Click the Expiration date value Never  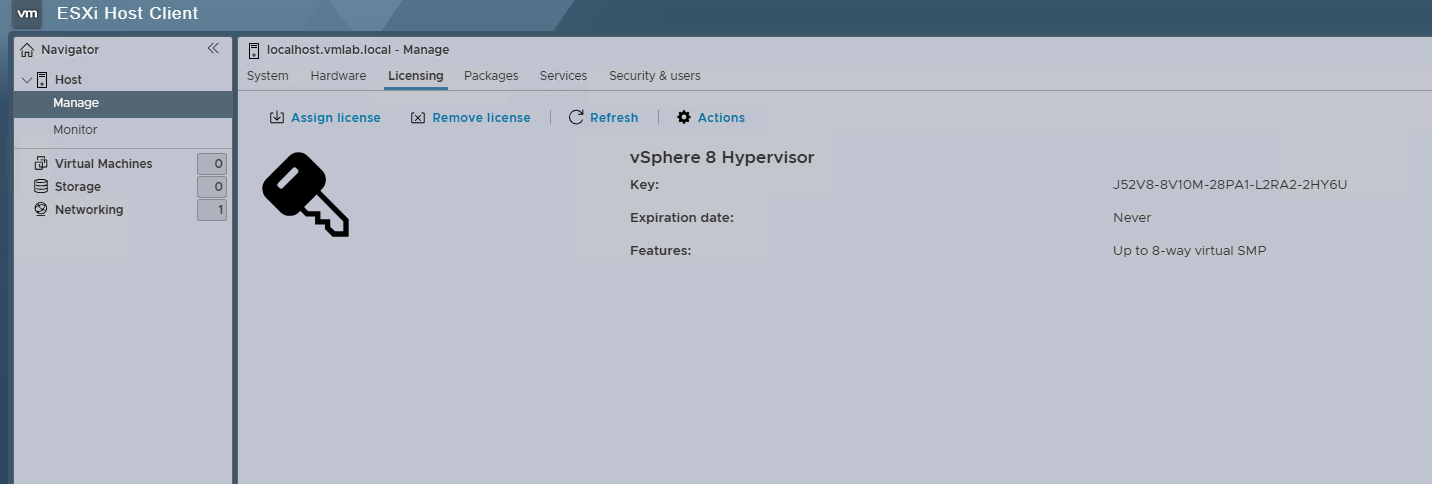pos(1132,218)
